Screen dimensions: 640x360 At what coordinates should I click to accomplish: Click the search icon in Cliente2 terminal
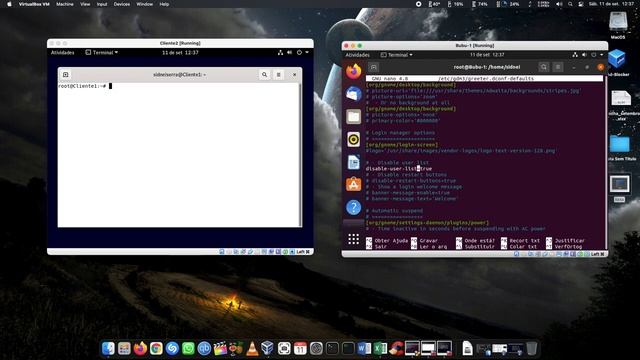tap(264, 75)
